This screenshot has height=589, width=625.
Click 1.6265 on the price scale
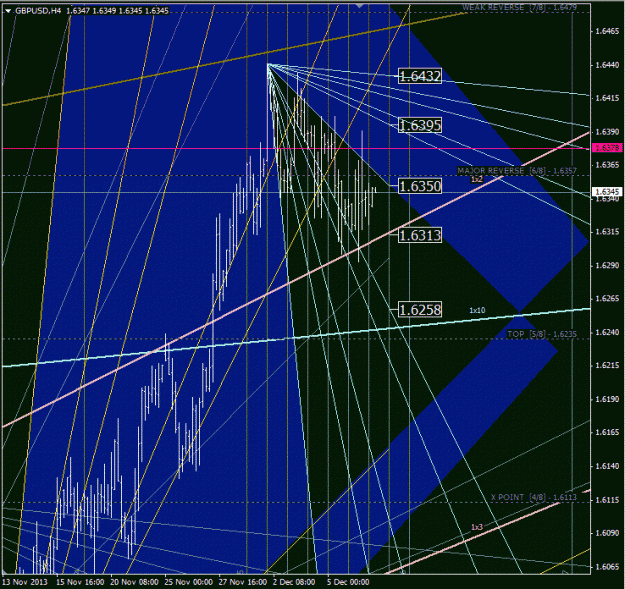click(607, 298)
